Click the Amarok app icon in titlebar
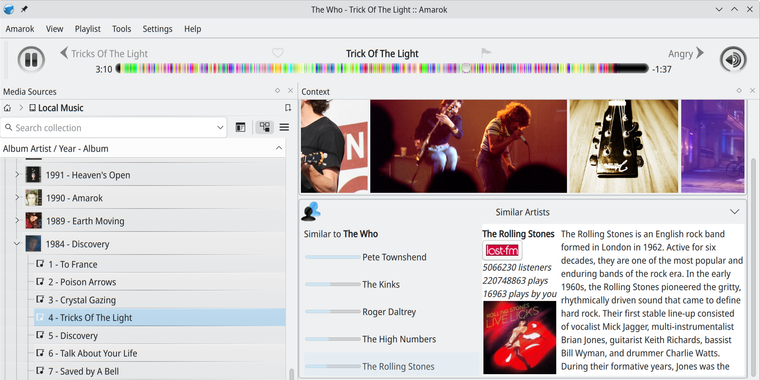This screenshot has height=380, width=760. point(9,9)
